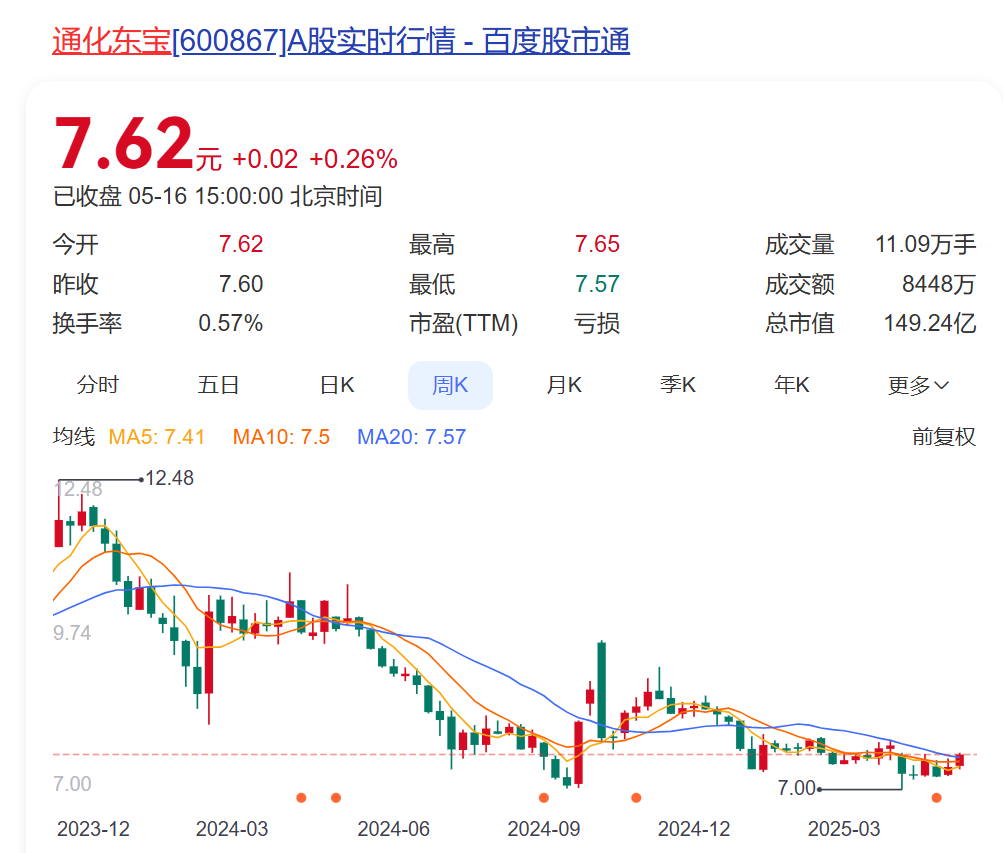Click the MA5: 7.41 indicator label
Screen dimensions: 1003x853
(x=157, y=437)
